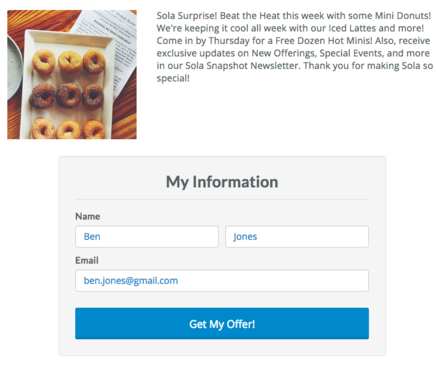Click the Email field label
This screenshot has width=437, height=367.
87,260
